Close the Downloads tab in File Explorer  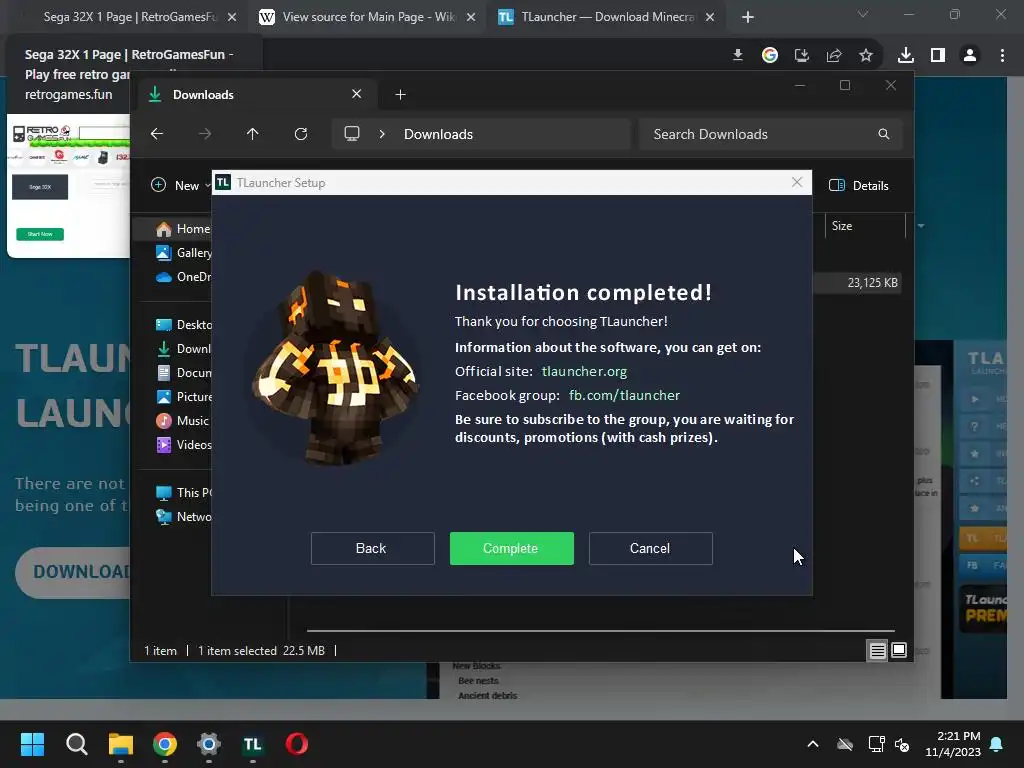pyautogui.click(x=357, y=94)
